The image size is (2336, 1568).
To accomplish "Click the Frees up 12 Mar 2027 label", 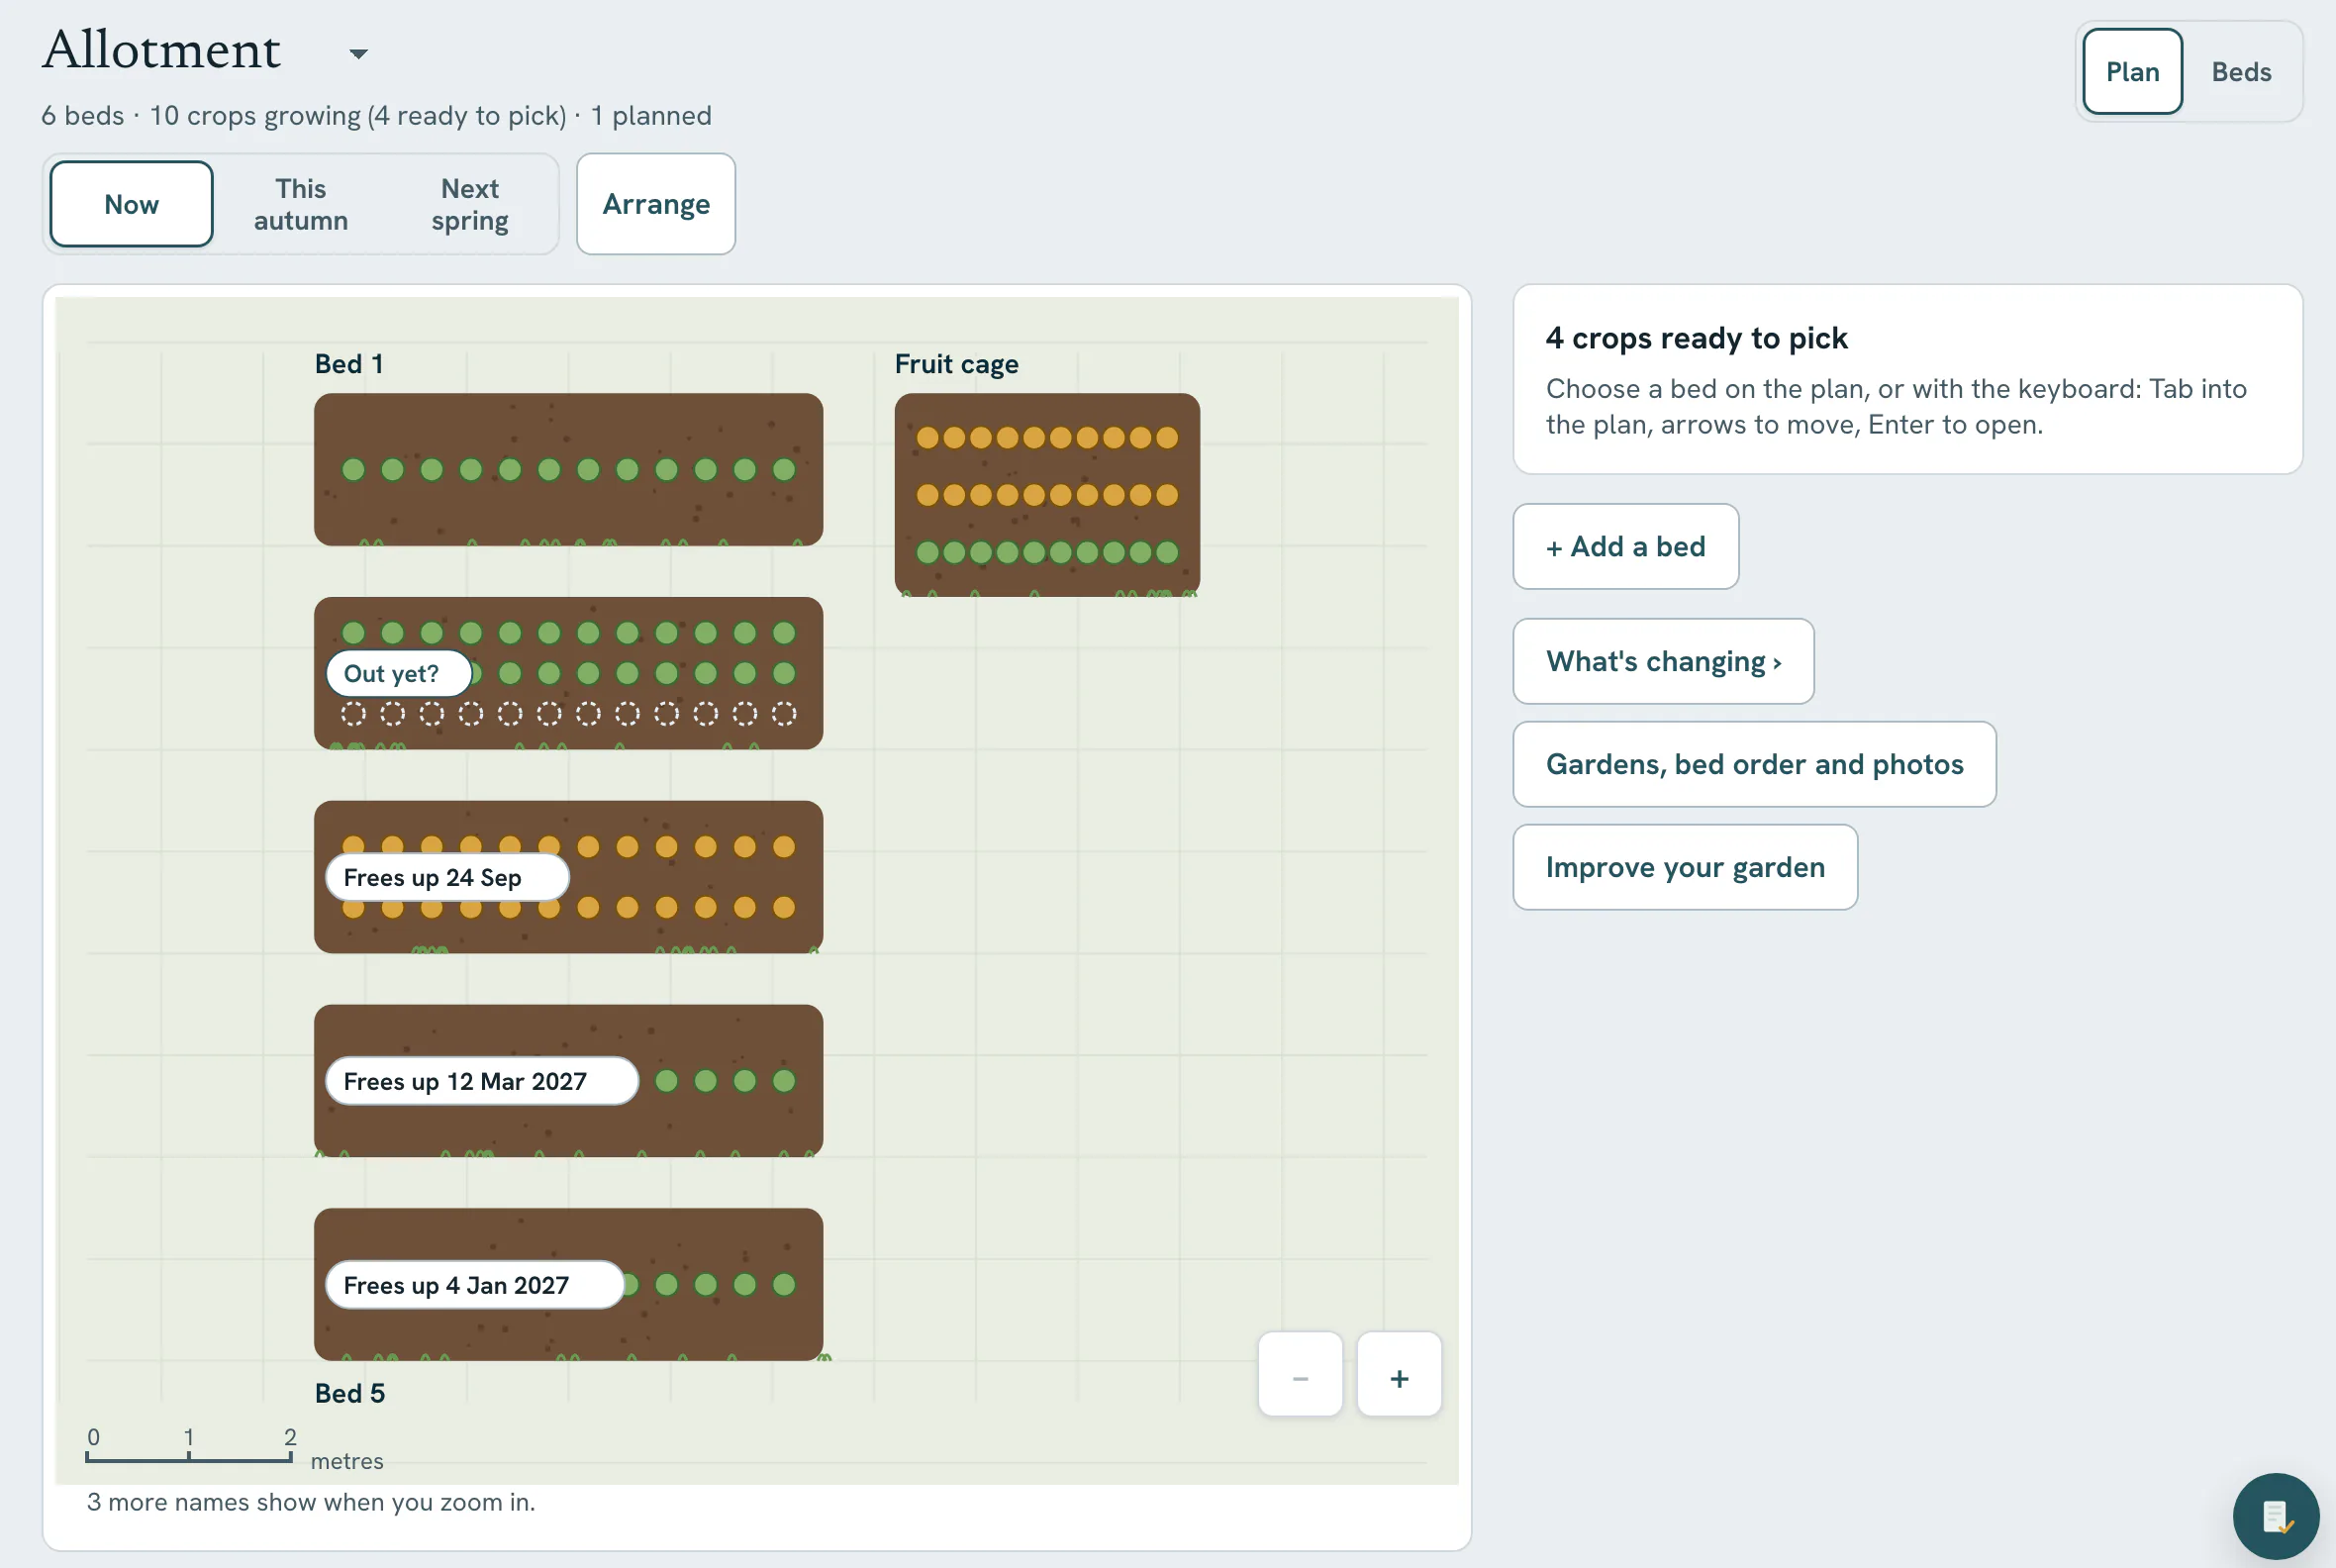I will (x=481, y=1081).
